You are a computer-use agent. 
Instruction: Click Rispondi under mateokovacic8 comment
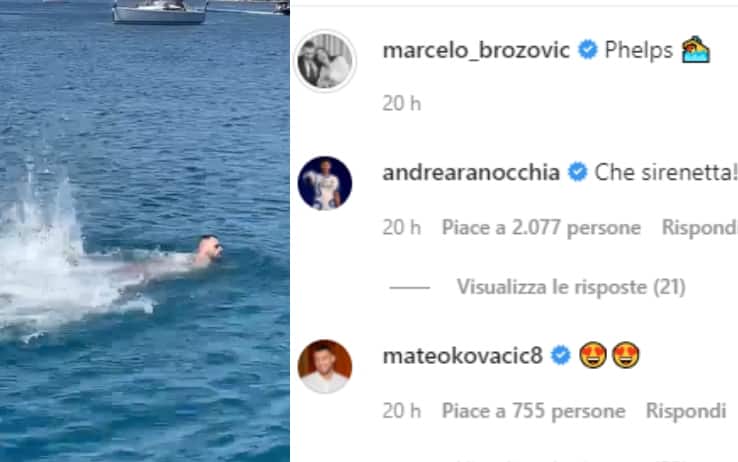click(686, 411)
